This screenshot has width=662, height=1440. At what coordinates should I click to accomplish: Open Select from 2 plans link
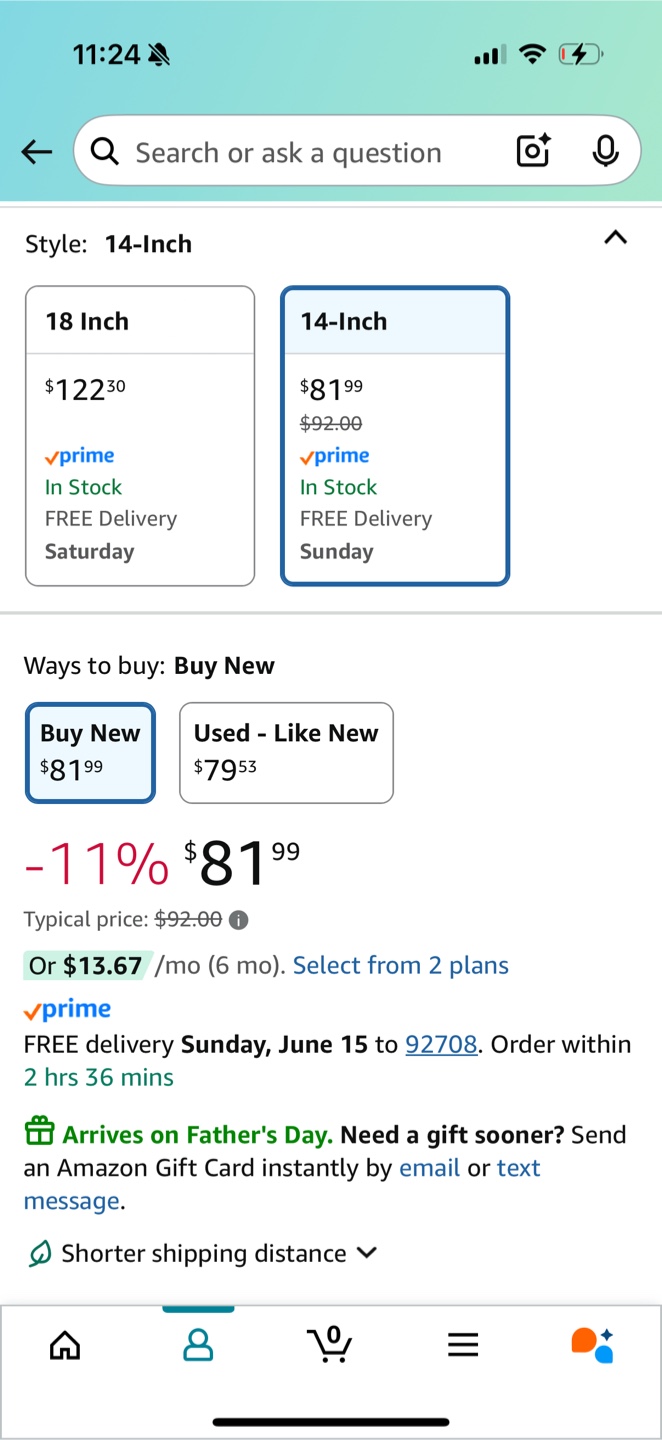(400, 965)
